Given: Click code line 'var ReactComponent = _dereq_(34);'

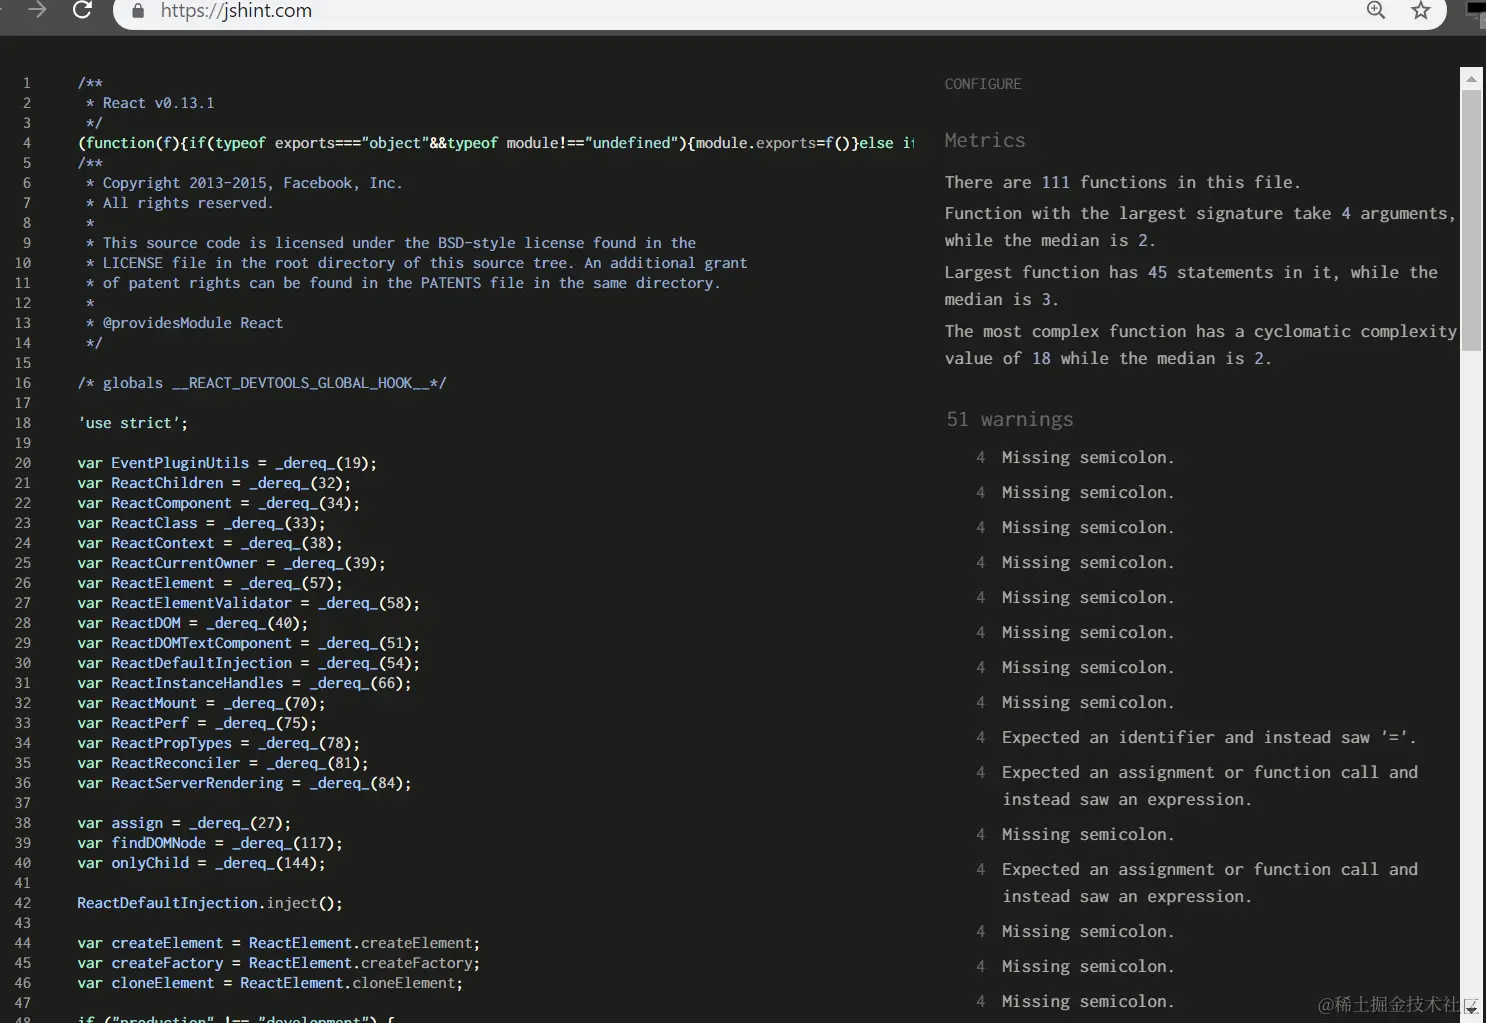Looking at the screenshot, I should pos(218,503).
